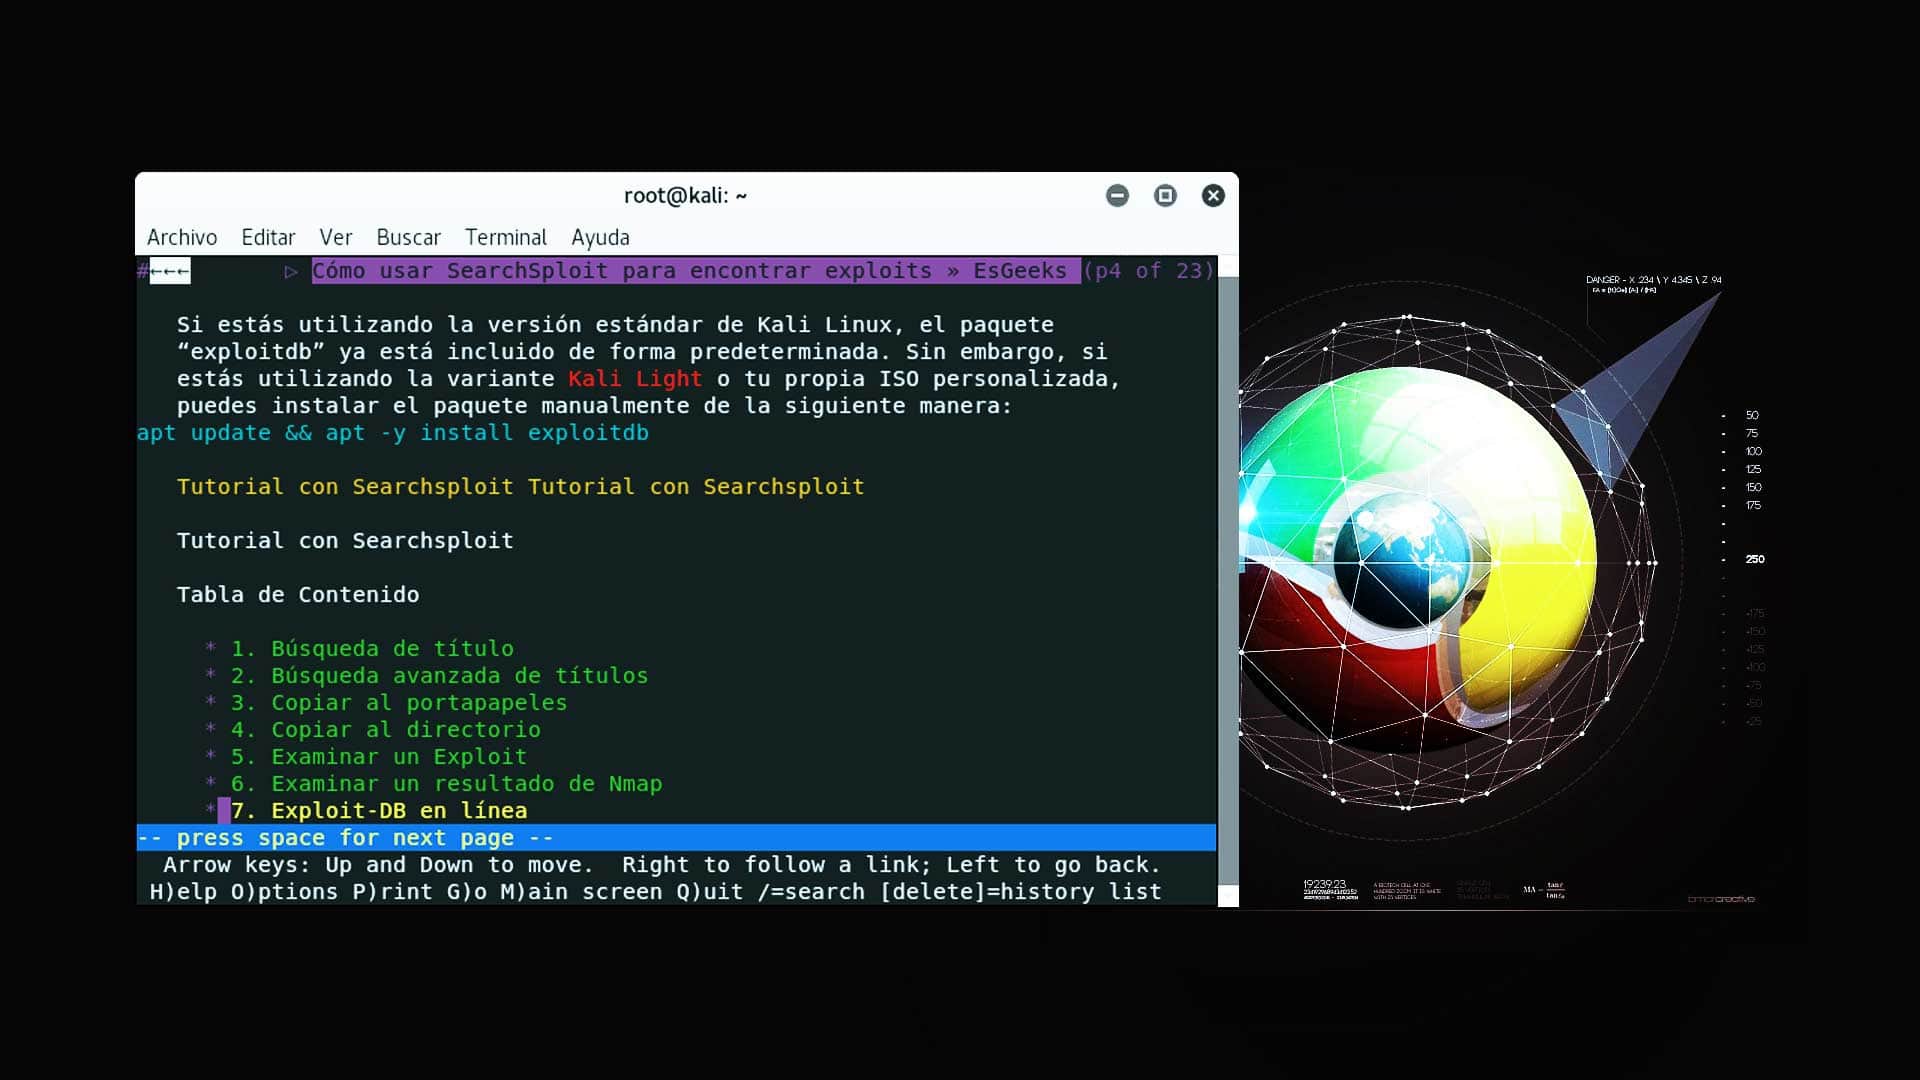Open the Ver menu
This screenshot has height=1080, width=1920.
click(336, 237)
